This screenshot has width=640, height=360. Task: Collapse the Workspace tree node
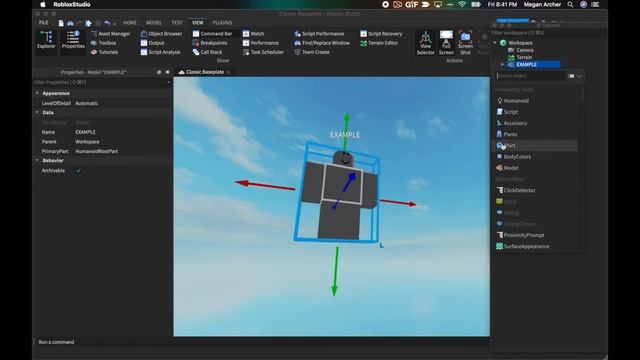pyautogui.click(x=495, y=43)
